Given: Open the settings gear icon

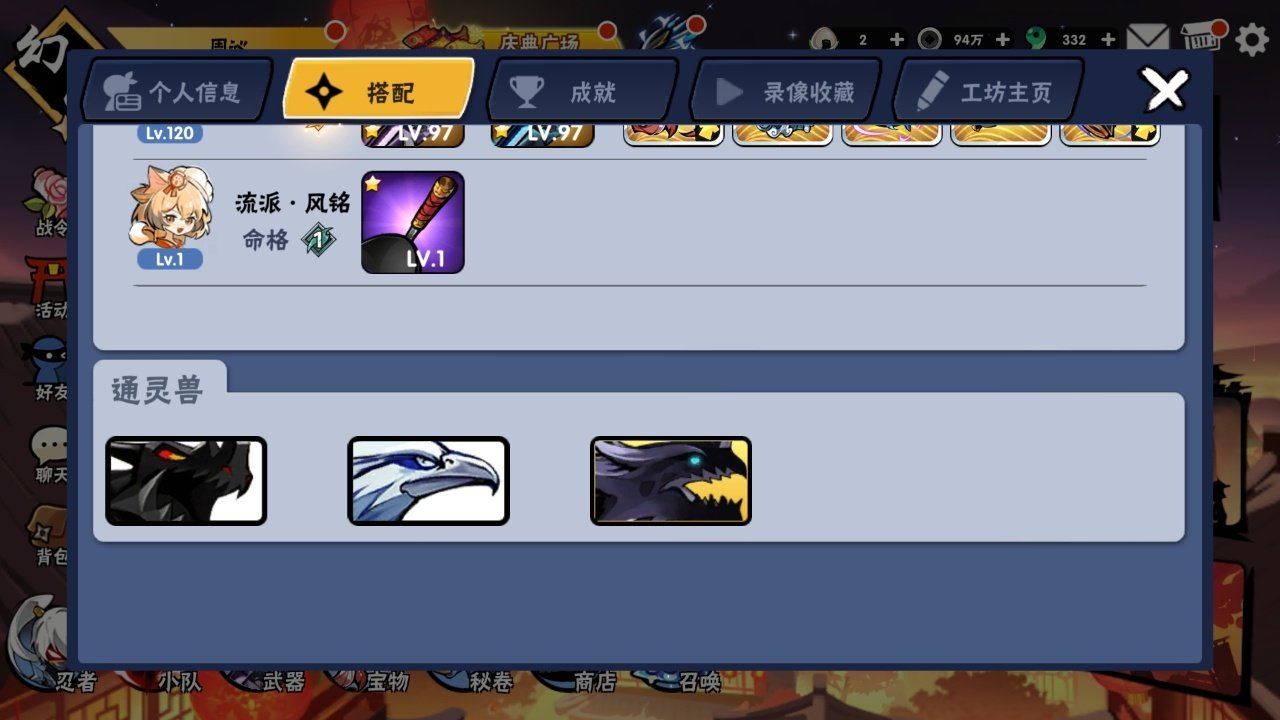Looking at the screenshot, I should 1252,40.
